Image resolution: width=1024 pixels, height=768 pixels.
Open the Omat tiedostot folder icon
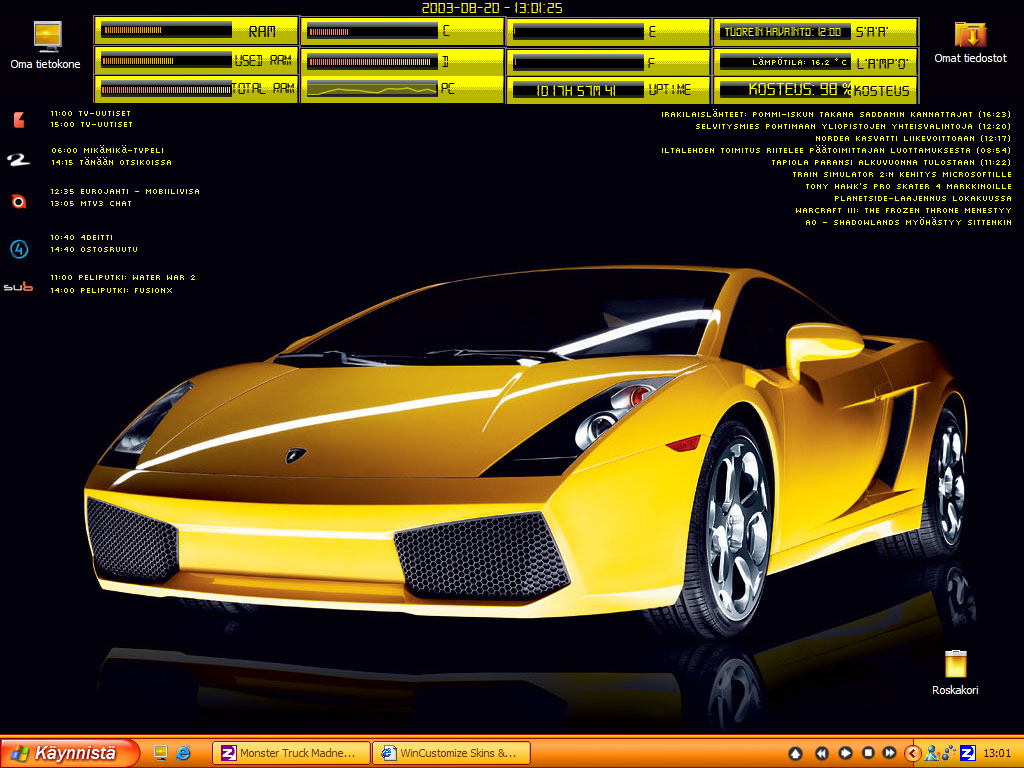coord(970,36)
